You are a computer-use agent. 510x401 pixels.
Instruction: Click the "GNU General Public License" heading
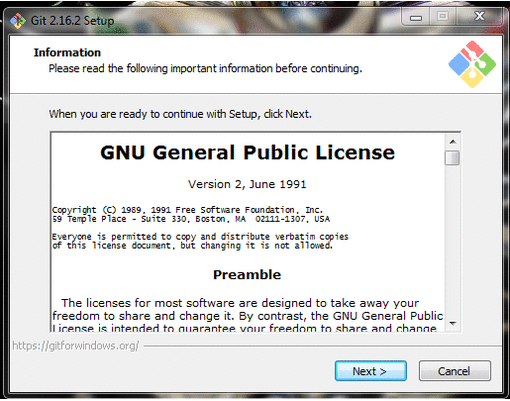coord(248,153)
